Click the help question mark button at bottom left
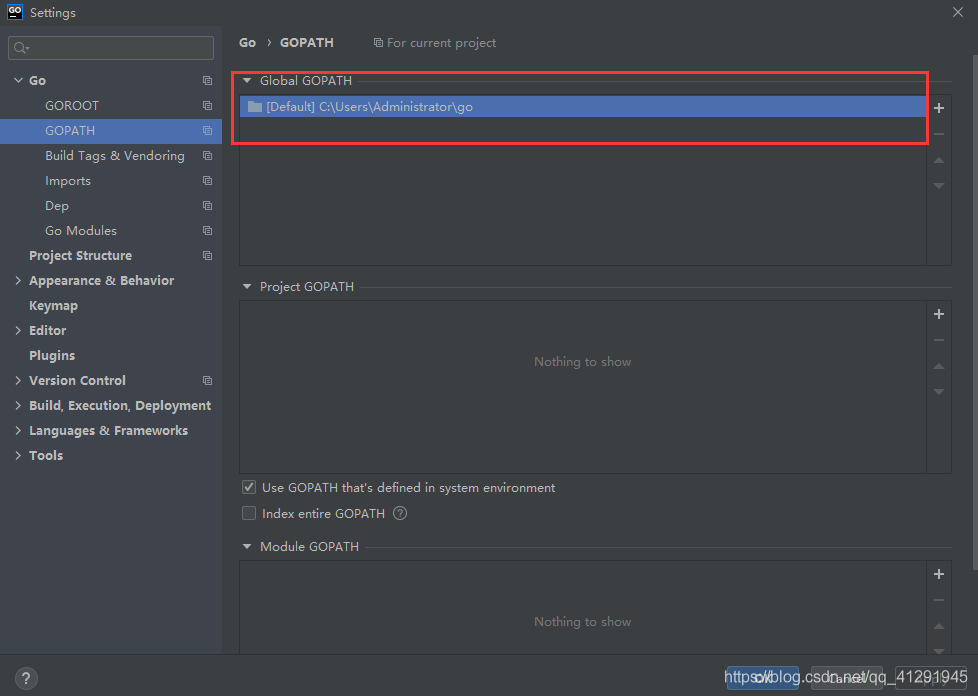978x696 pixels. coord(26,678)
